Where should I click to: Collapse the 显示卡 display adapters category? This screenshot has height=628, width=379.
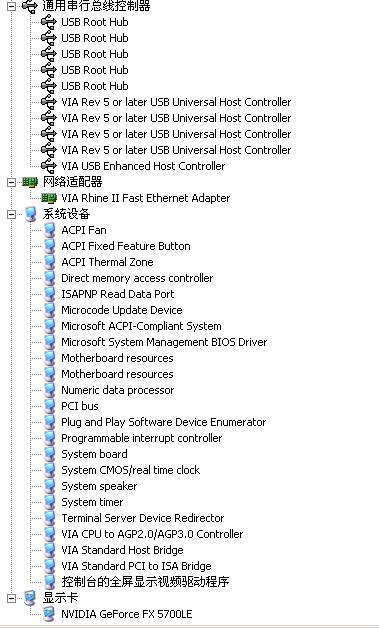coord(12,598)
